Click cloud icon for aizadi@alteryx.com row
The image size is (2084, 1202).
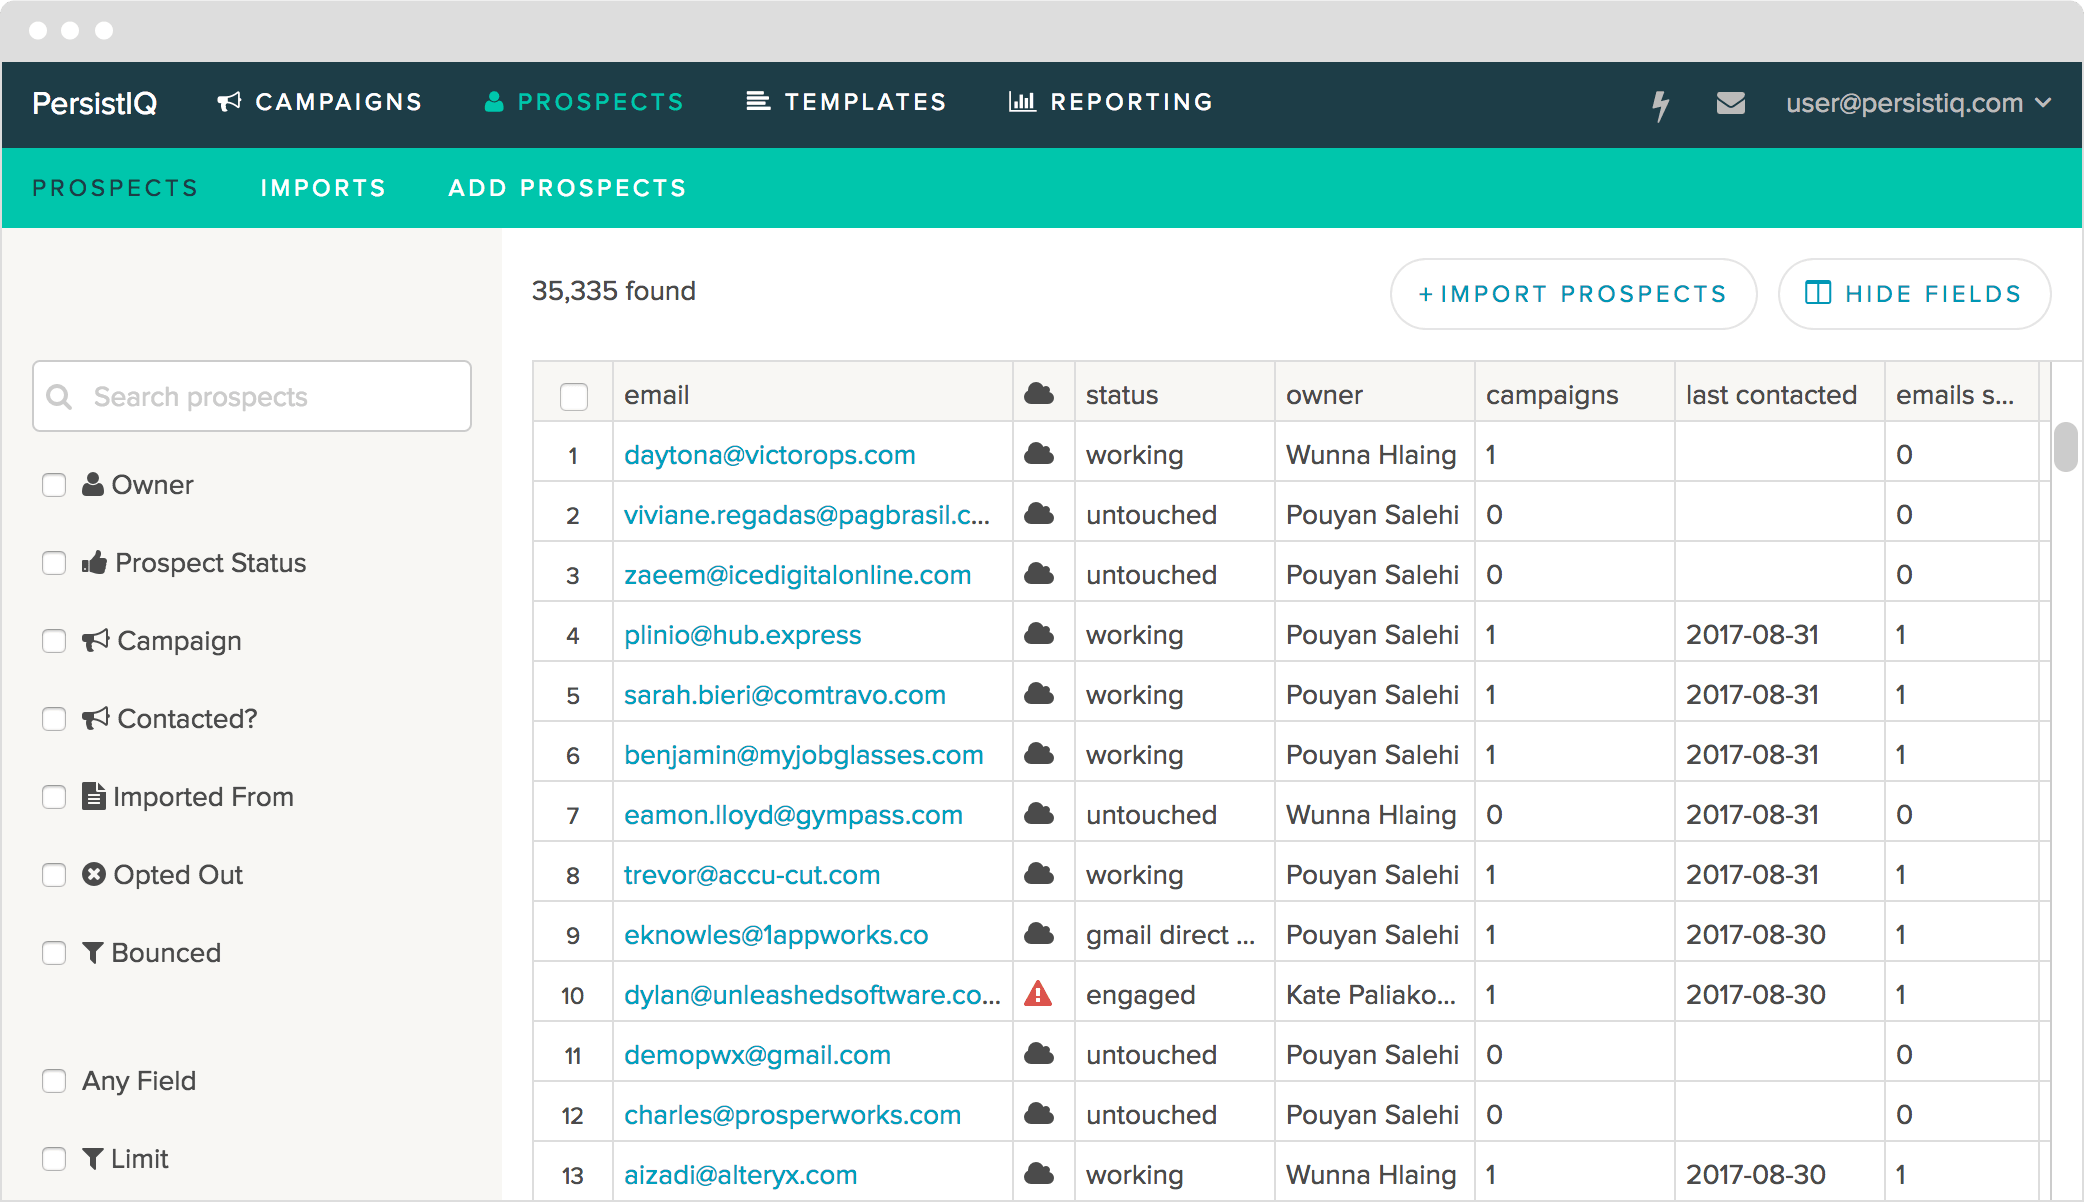(1039, 1174)
